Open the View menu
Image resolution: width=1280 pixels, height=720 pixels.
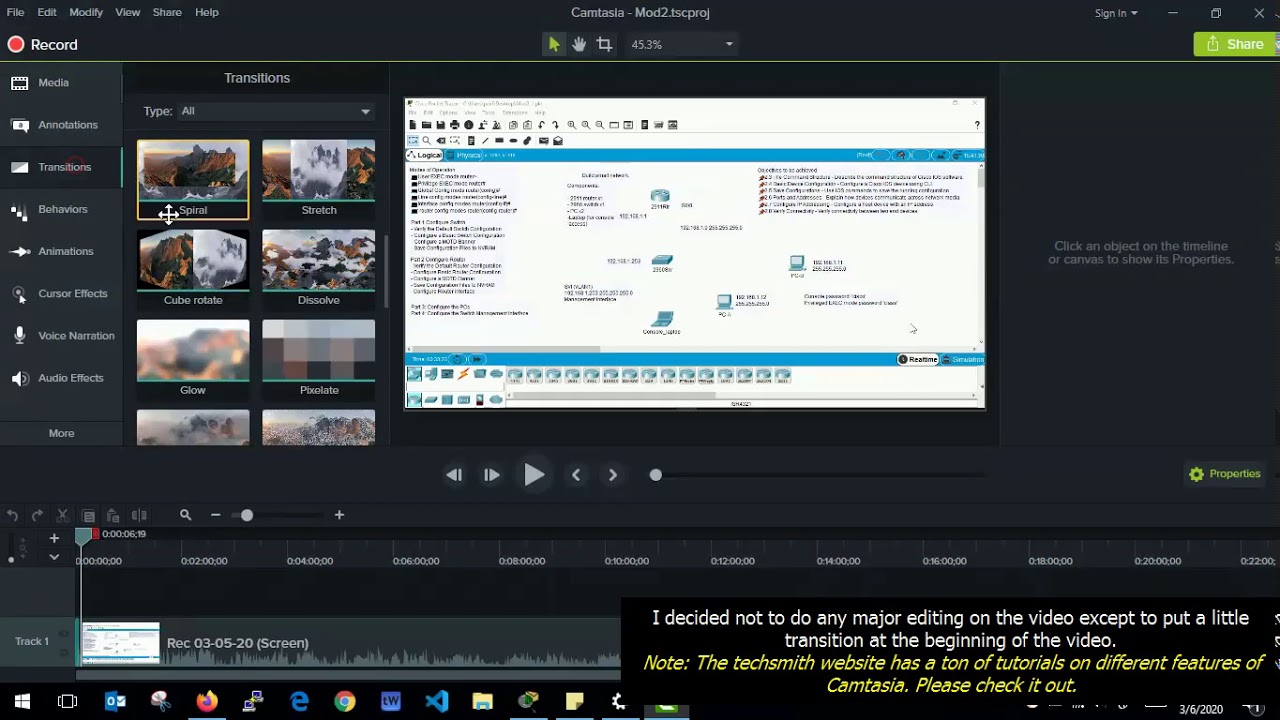tap(128, 12)
